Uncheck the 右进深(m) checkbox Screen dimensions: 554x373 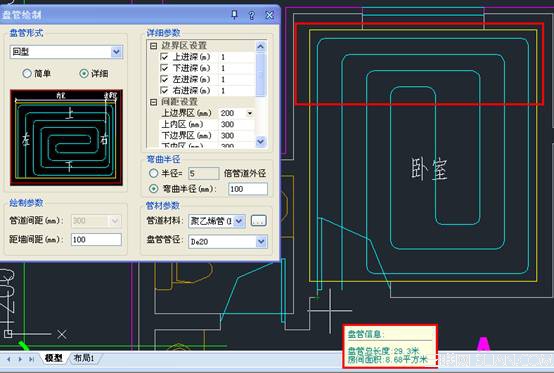coord(164,90)
